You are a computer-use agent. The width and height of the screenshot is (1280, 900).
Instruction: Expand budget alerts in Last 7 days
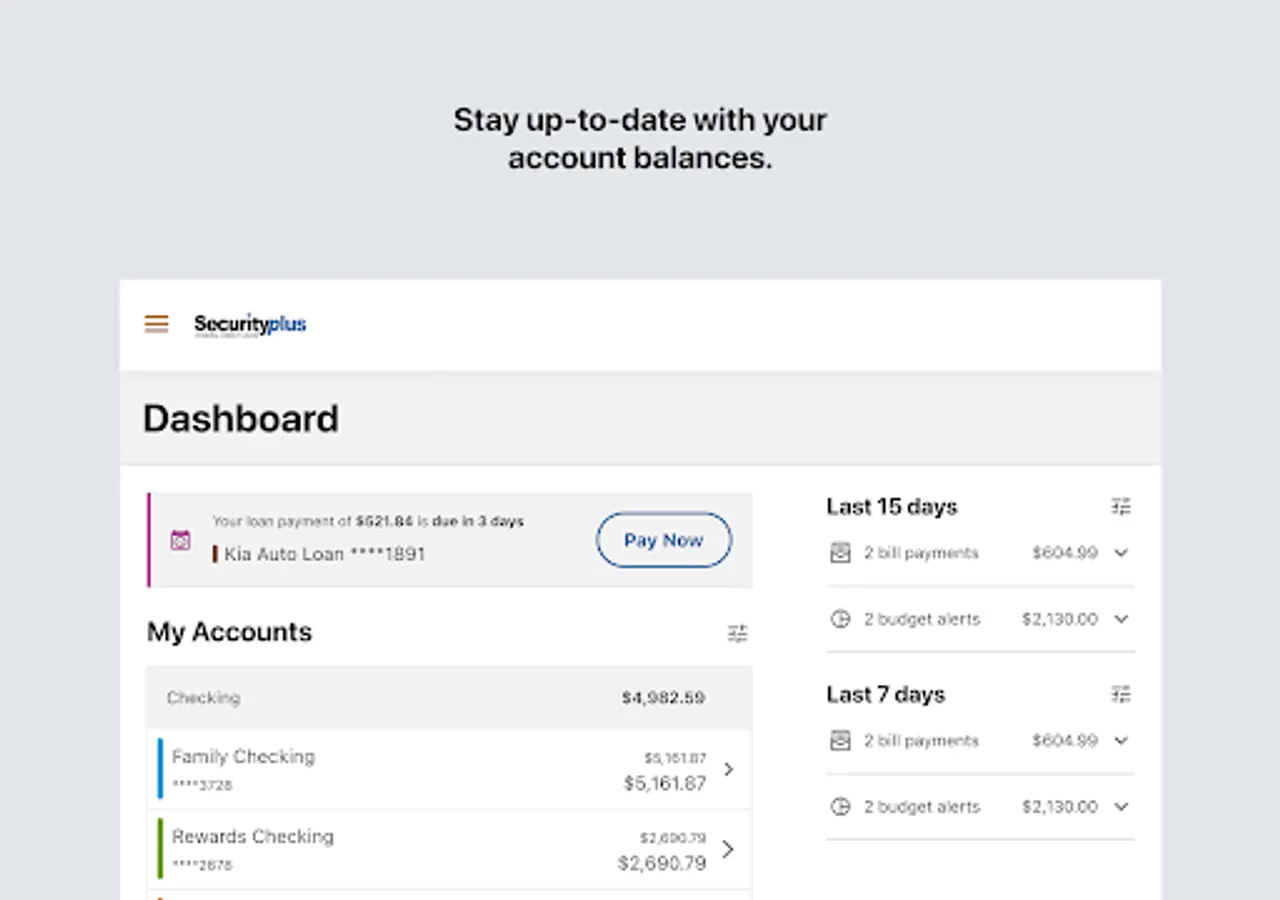click(1121, 807)
